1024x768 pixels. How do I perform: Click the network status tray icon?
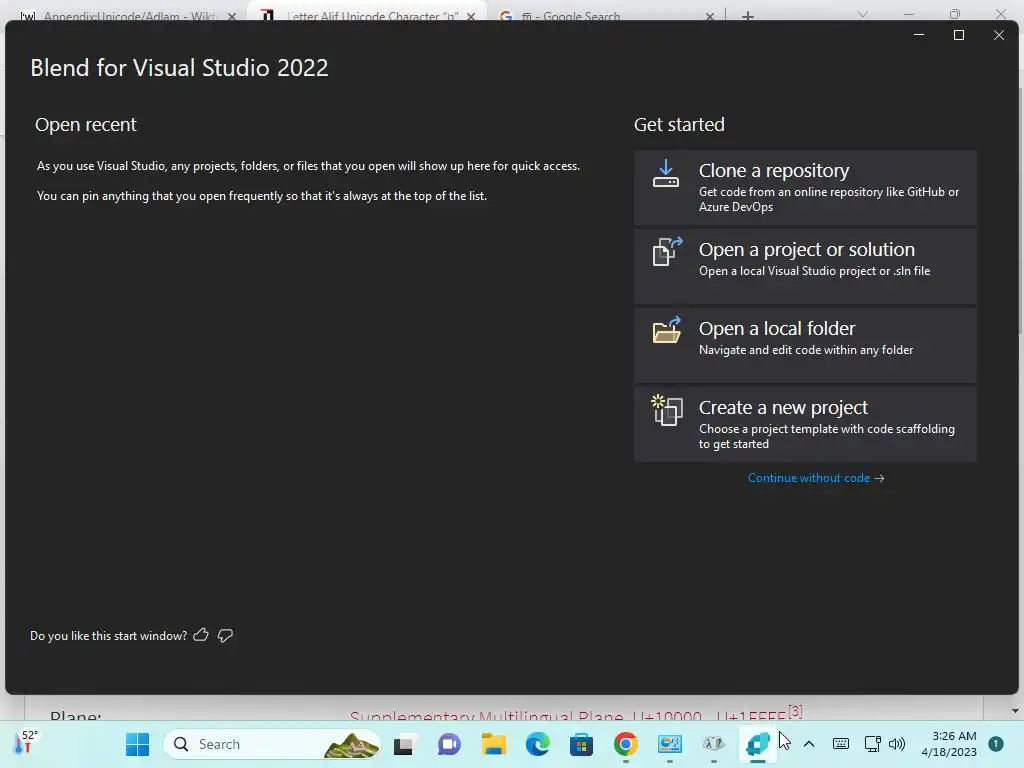872,744
